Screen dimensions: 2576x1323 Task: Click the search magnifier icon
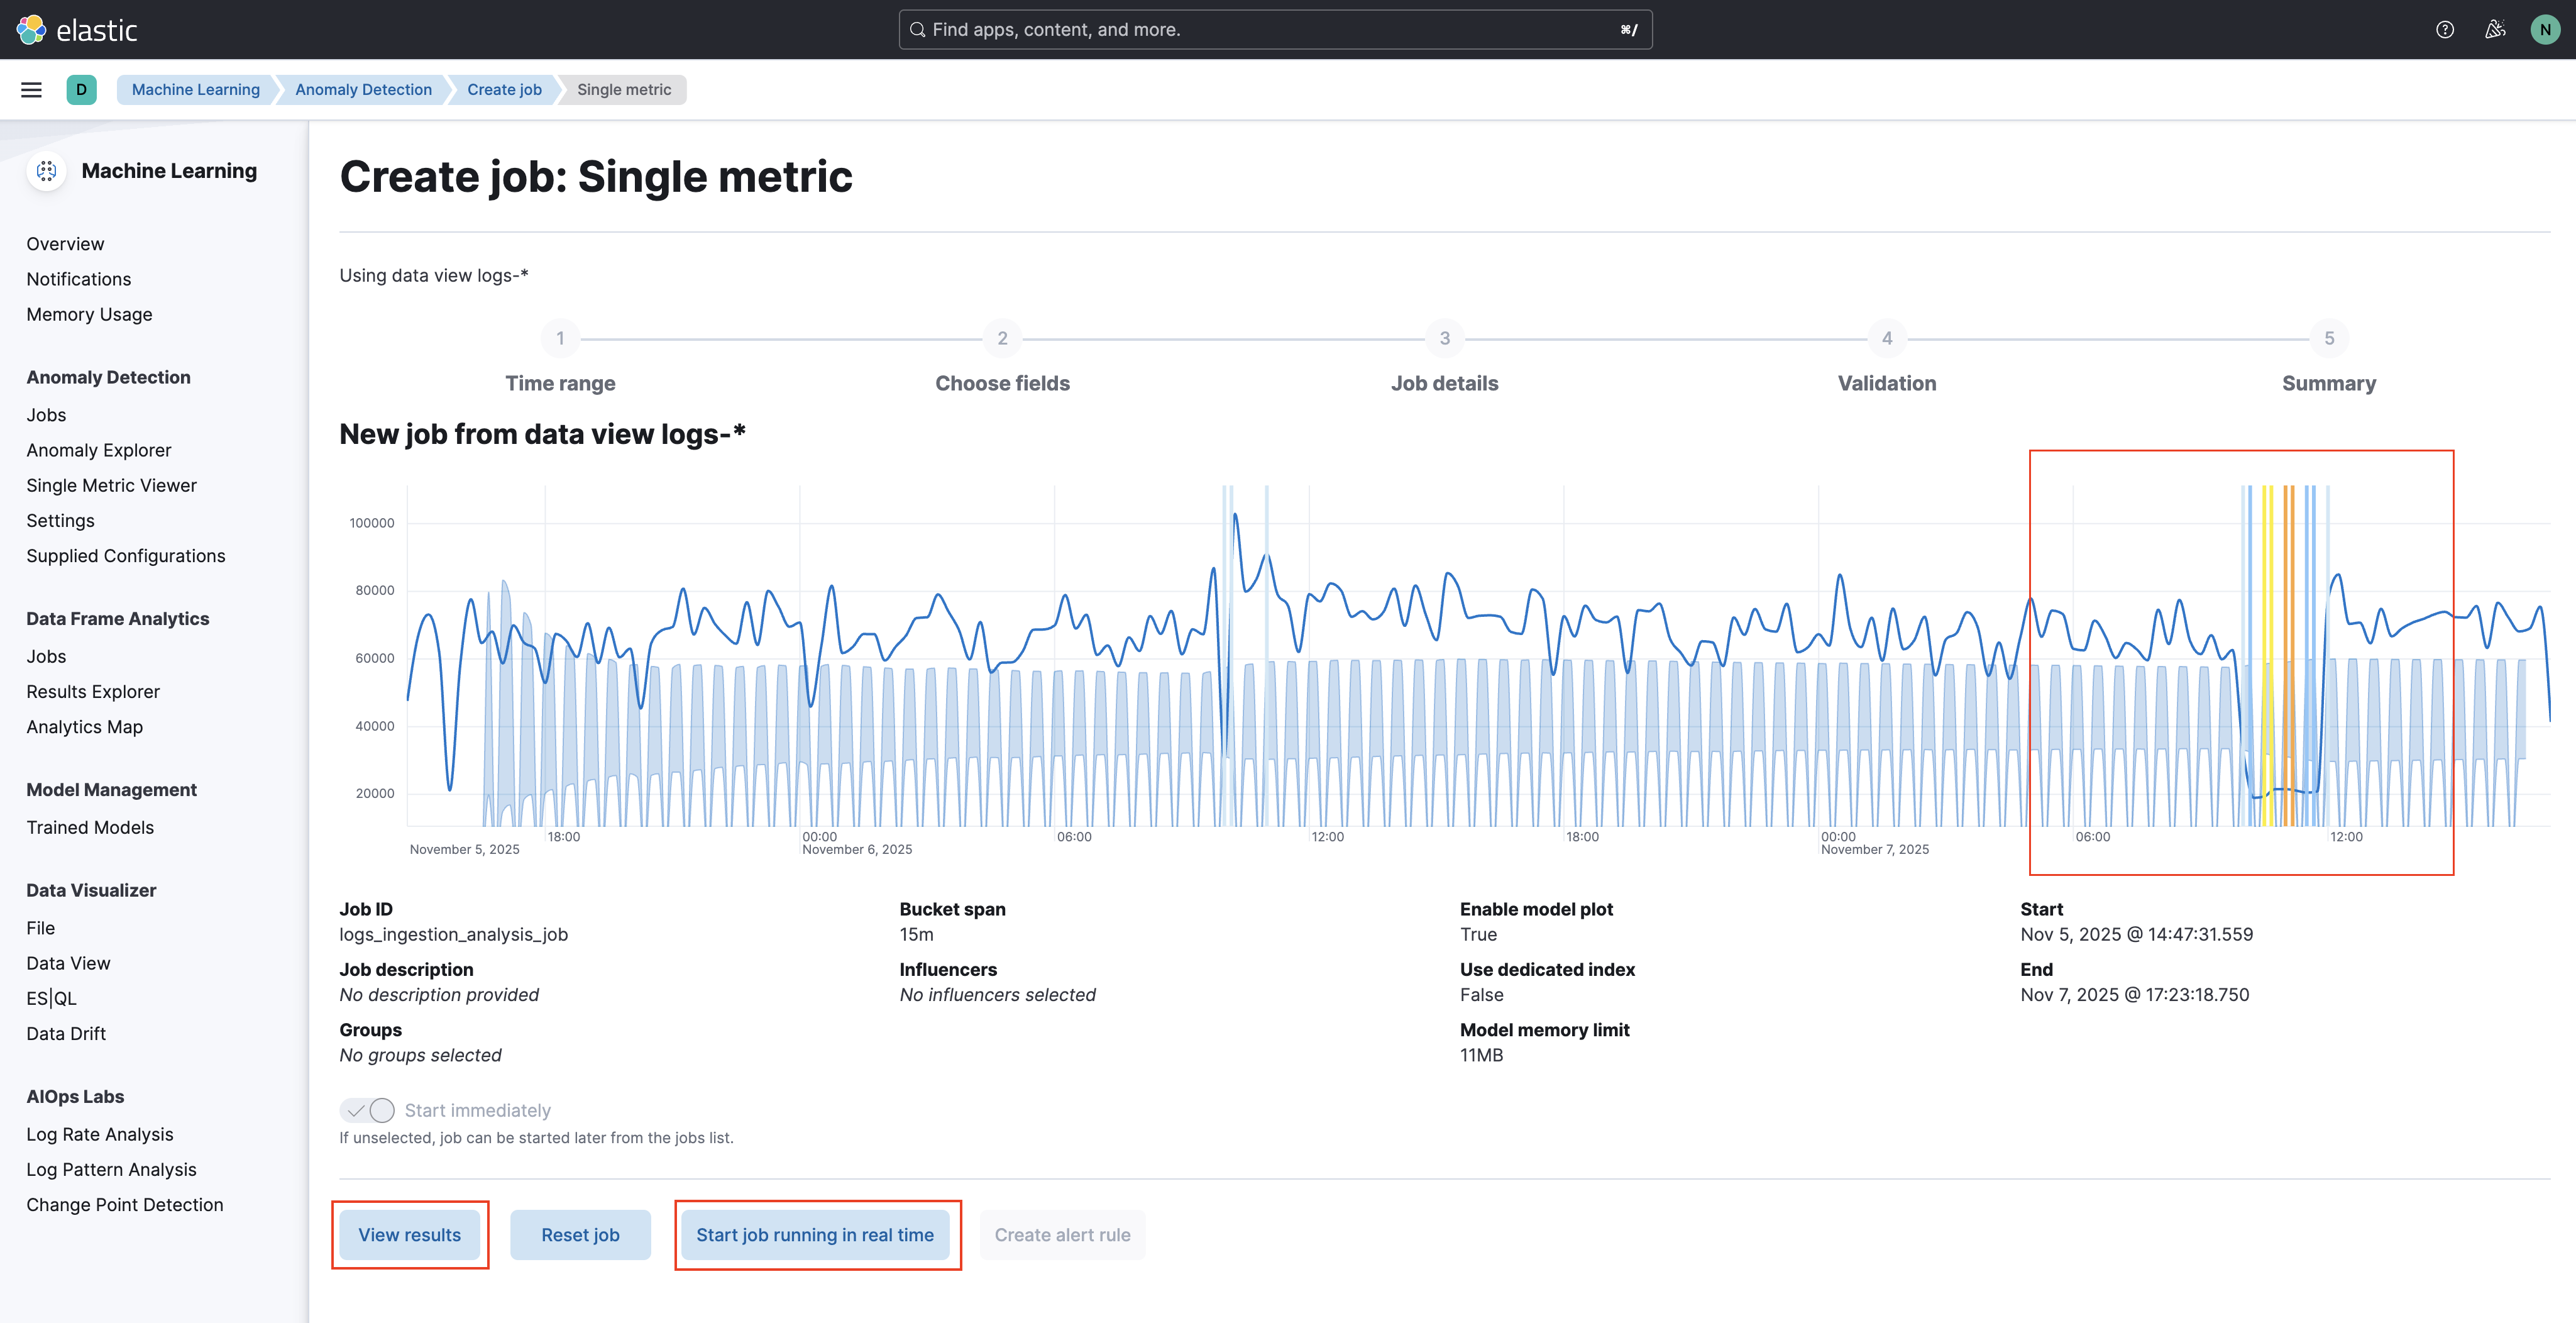[917, 29]
